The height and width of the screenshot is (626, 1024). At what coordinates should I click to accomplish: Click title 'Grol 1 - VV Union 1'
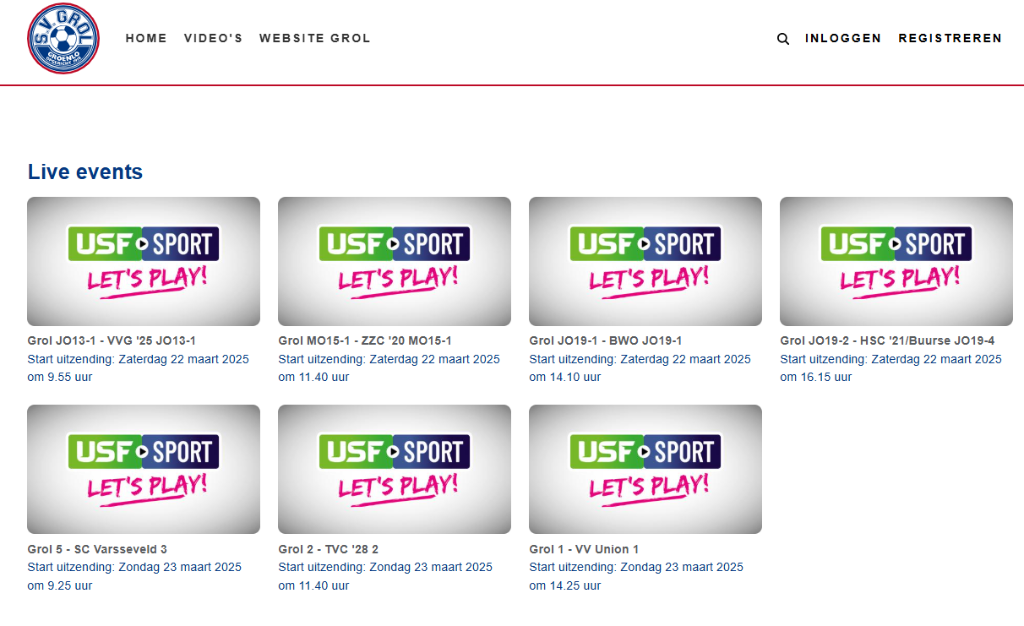coord(584,549)
